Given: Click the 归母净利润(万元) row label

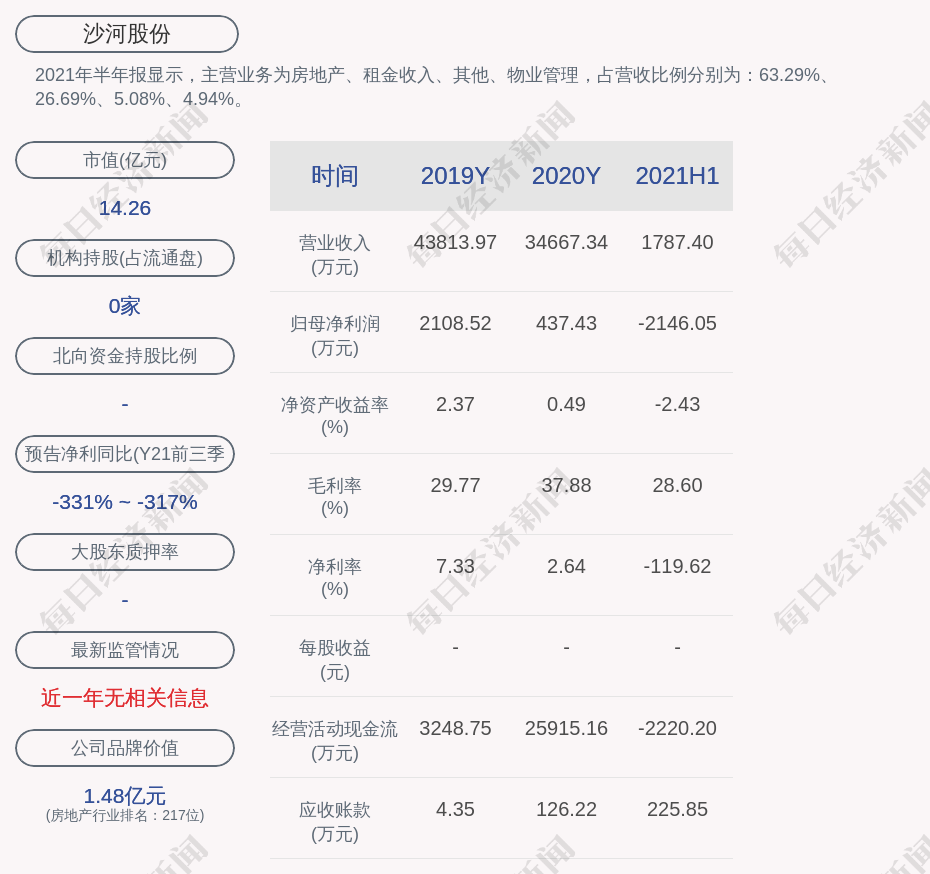Looking at the screenshot, I should pos(335,336).
